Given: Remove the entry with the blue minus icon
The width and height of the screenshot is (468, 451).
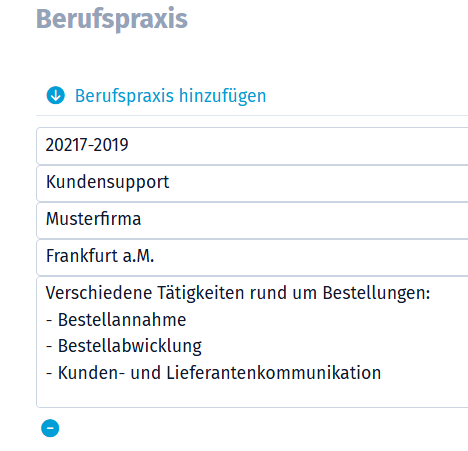Looking at the screenshot, I should click(x=50, y=428).
